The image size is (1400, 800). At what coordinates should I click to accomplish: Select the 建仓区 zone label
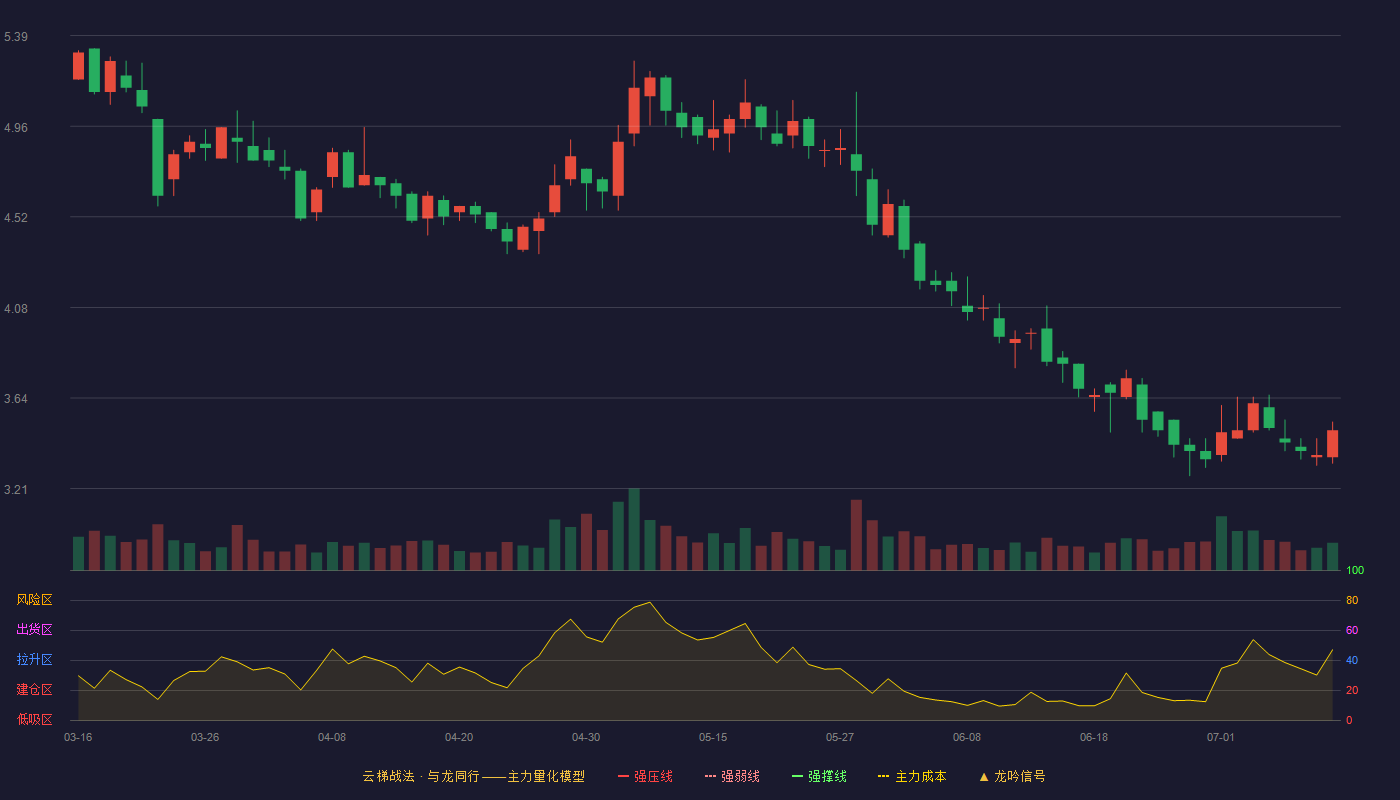(x=34, y=690)
